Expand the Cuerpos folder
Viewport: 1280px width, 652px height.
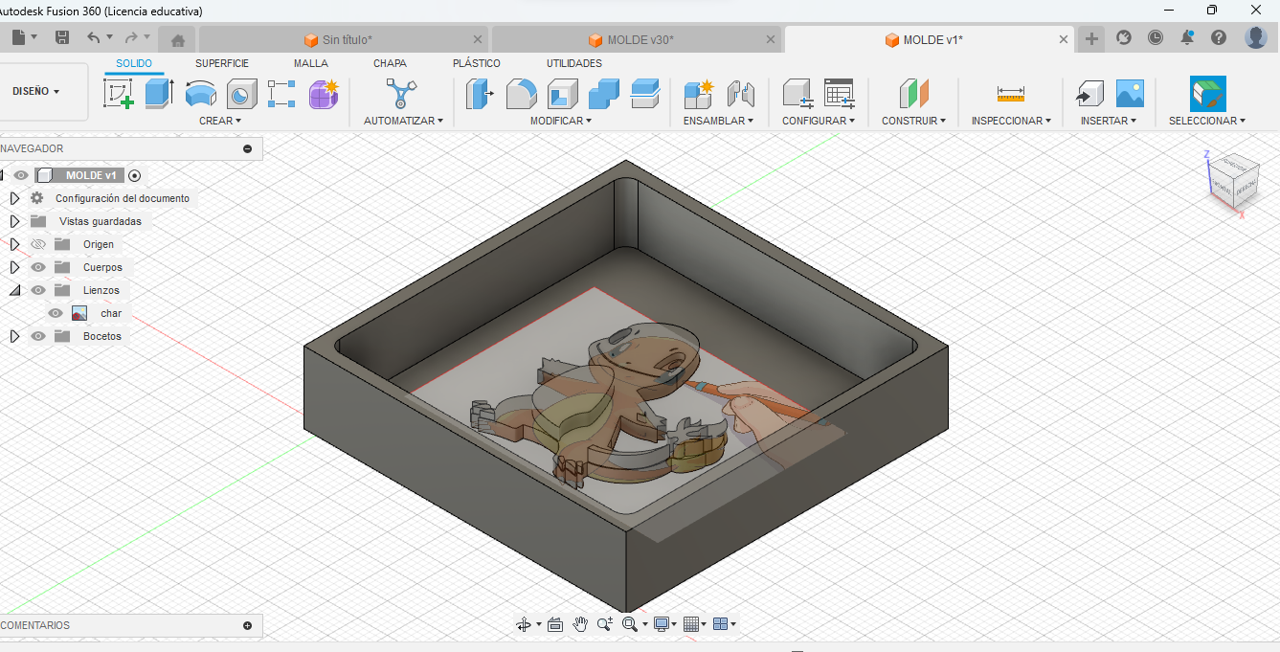click(x=14, y=267)
